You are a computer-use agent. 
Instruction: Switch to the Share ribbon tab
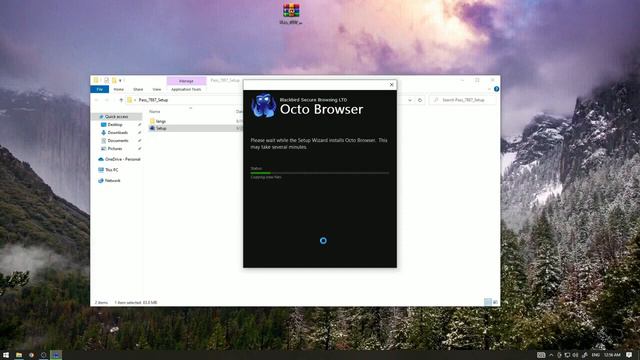pos(138,89)
